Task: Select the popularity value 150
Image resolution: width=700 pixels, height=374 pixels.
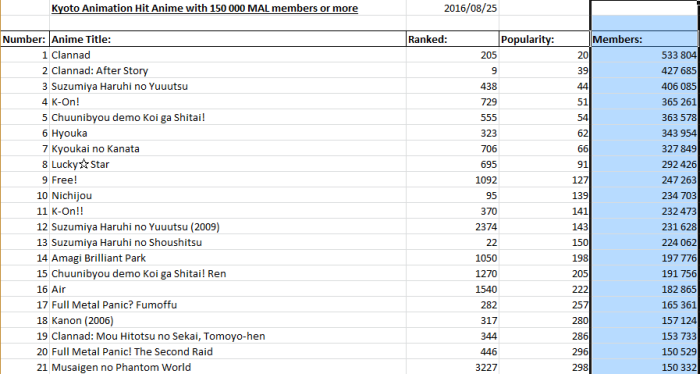Action: (544, 242)
